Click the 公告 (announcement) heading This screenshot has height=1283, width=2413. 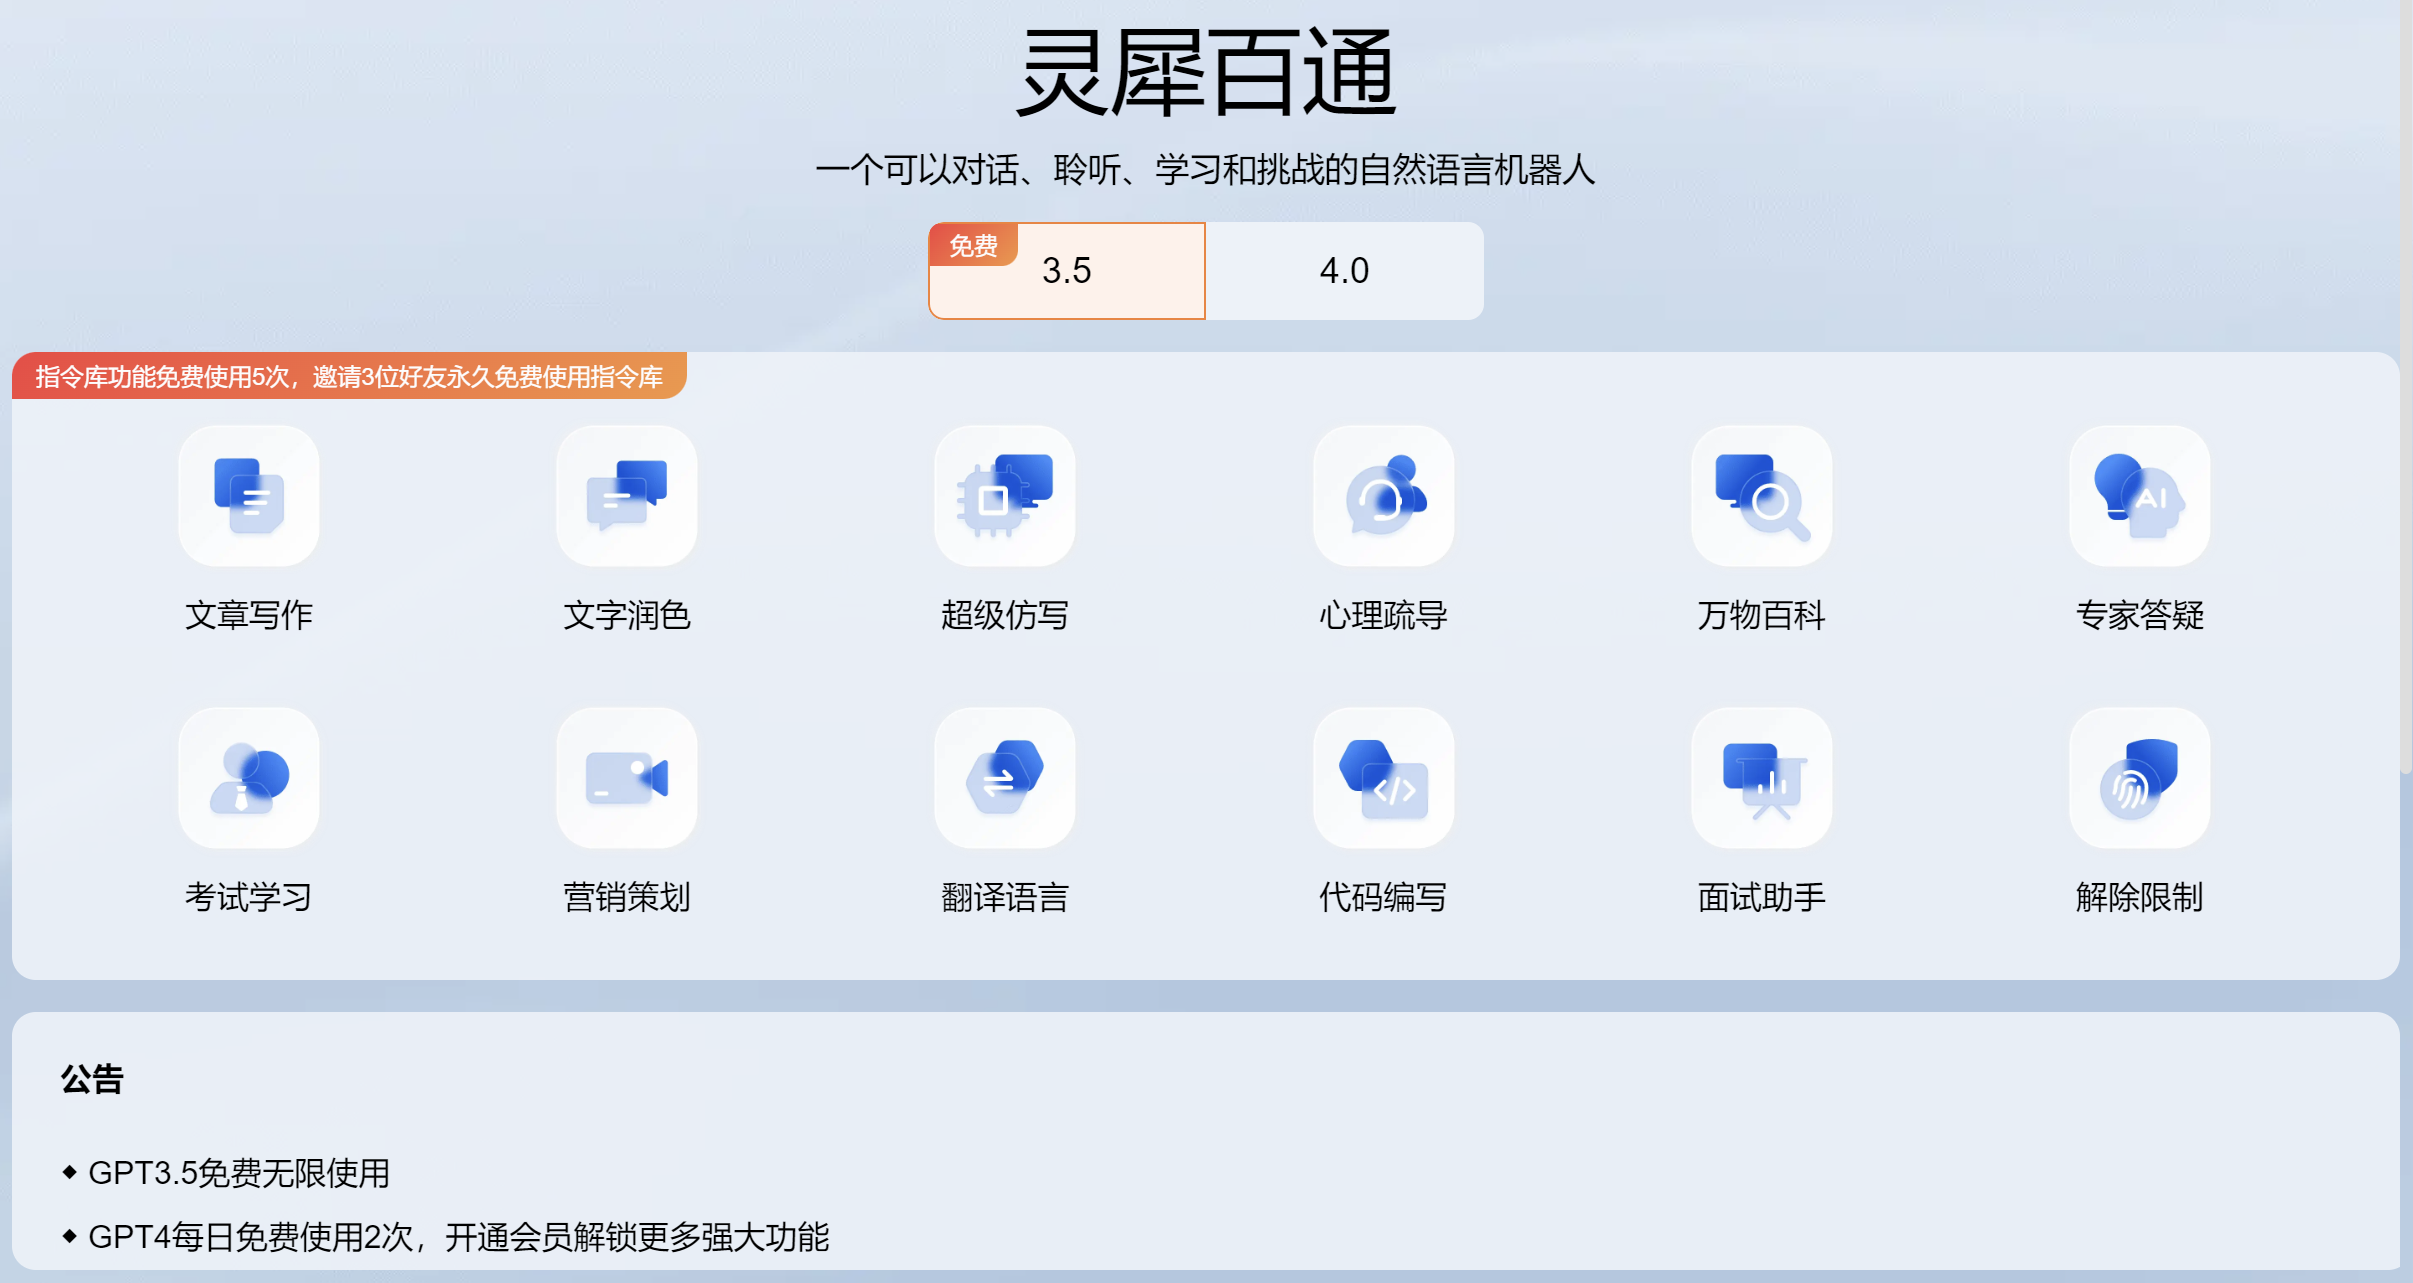(x=92, y=1079)
